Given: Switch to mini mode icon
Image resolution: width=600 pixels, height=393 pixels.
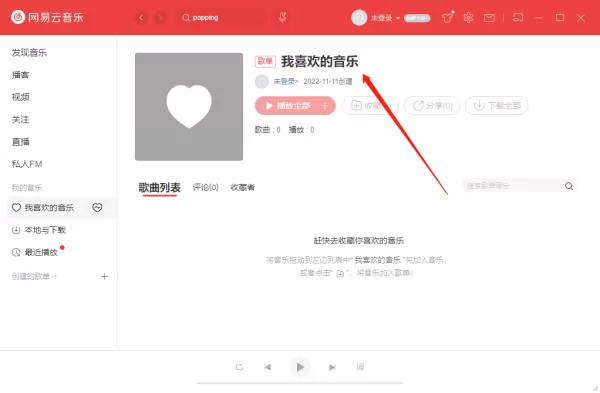Looking at the screenshot, I should [x=518, y=18].
